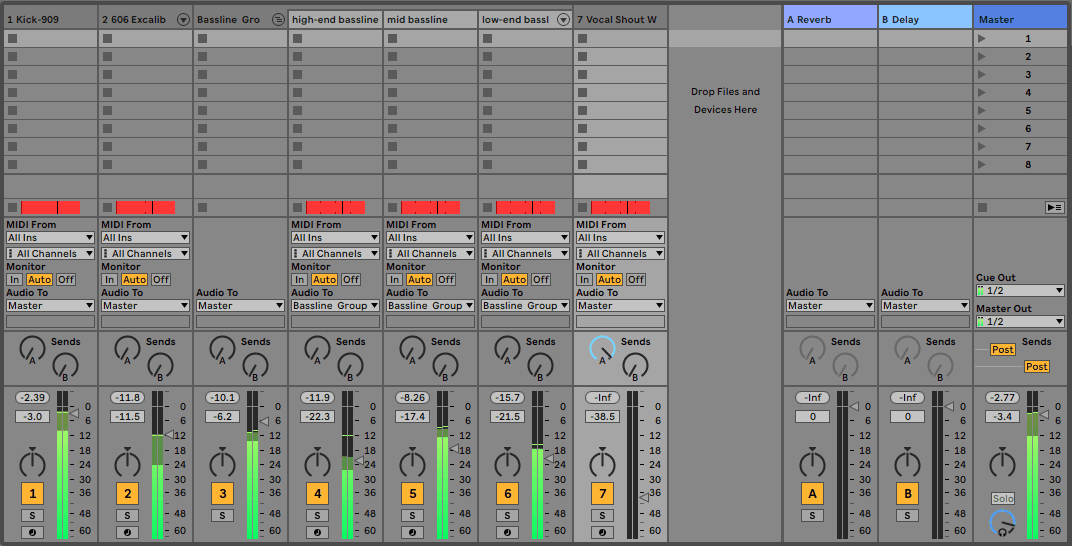Open Audio To dropdown on A Reverb
The height and width of the screenshot is (546, 1072).
click(831, 305)
